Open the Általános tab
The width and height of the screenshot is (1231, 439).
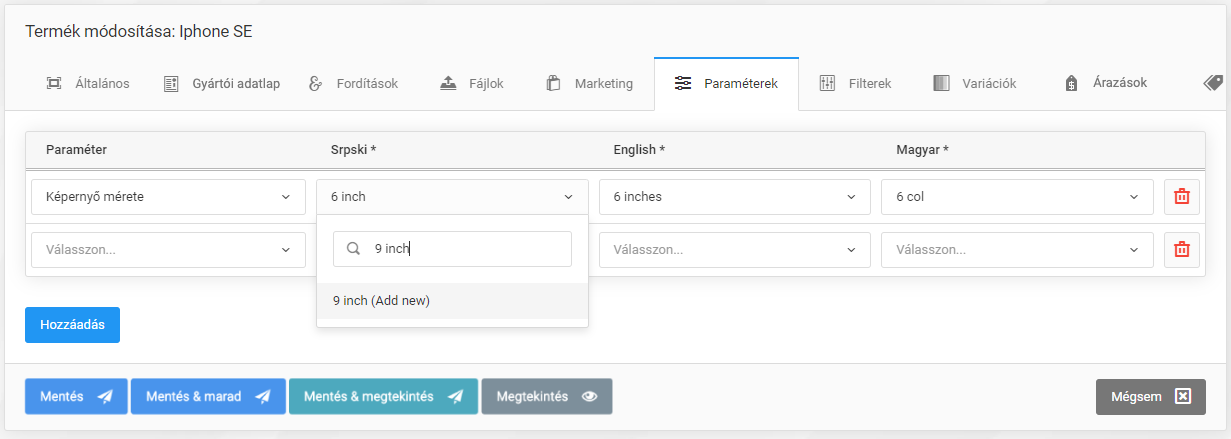pos(88,84)
